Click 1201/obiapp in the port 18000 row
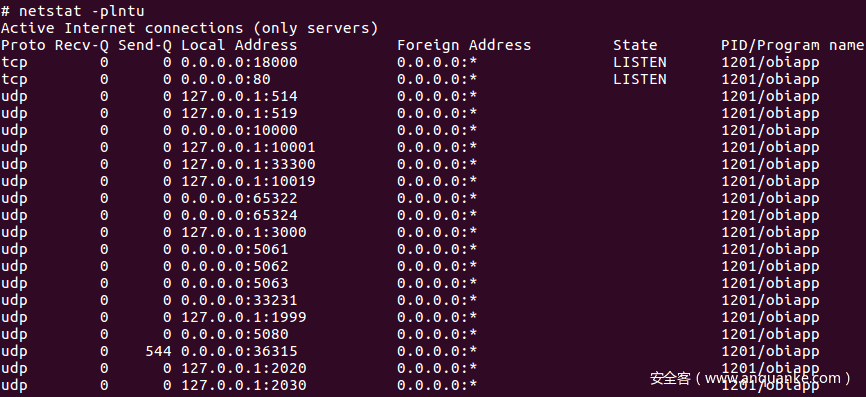Image resolution: width=866 pixels, height=397 pixels. pos(770,62)
